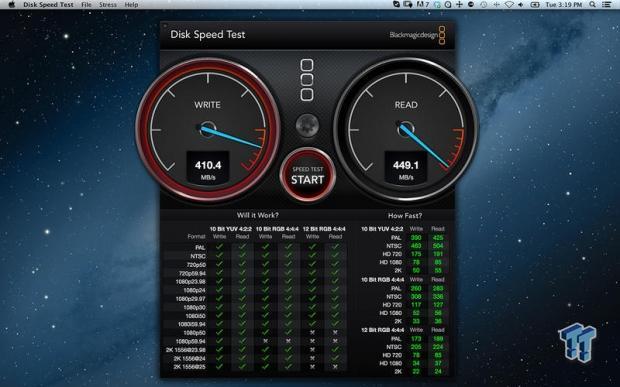620x387 pixels.
Task: Click the 449.1 MB/s read readout
Action: point(406,168)
